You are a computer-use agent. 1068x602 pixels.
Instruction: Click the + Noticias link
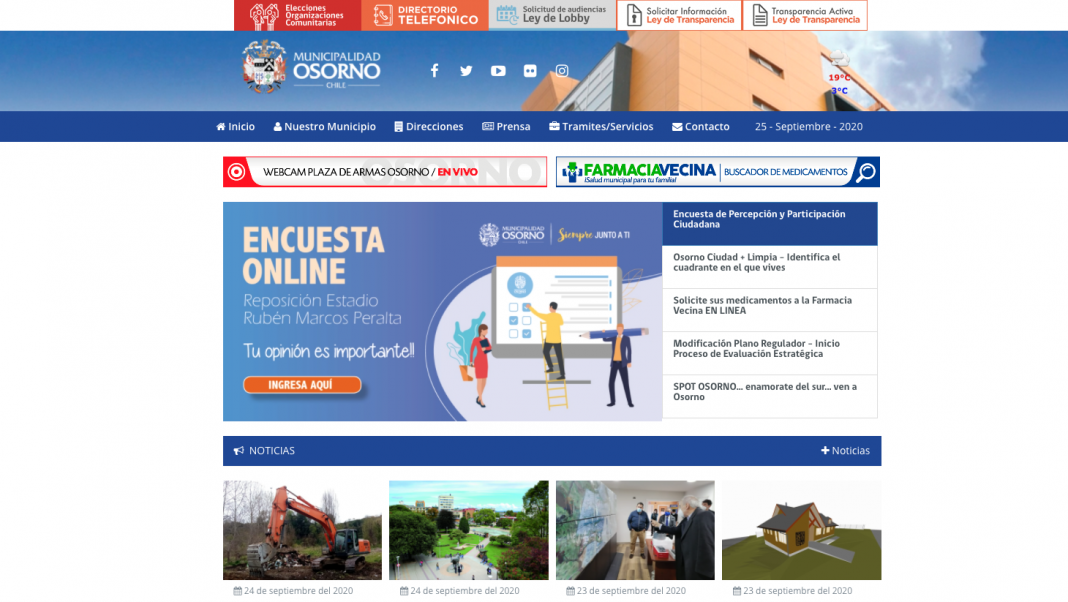[846, 451]
